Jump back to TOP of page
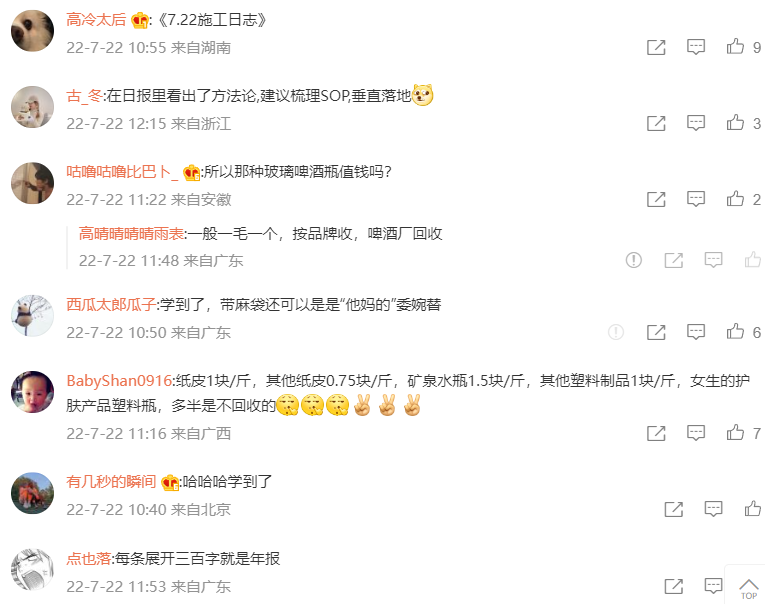The width and height of the screenshot is (765, 604). point(748,588)
